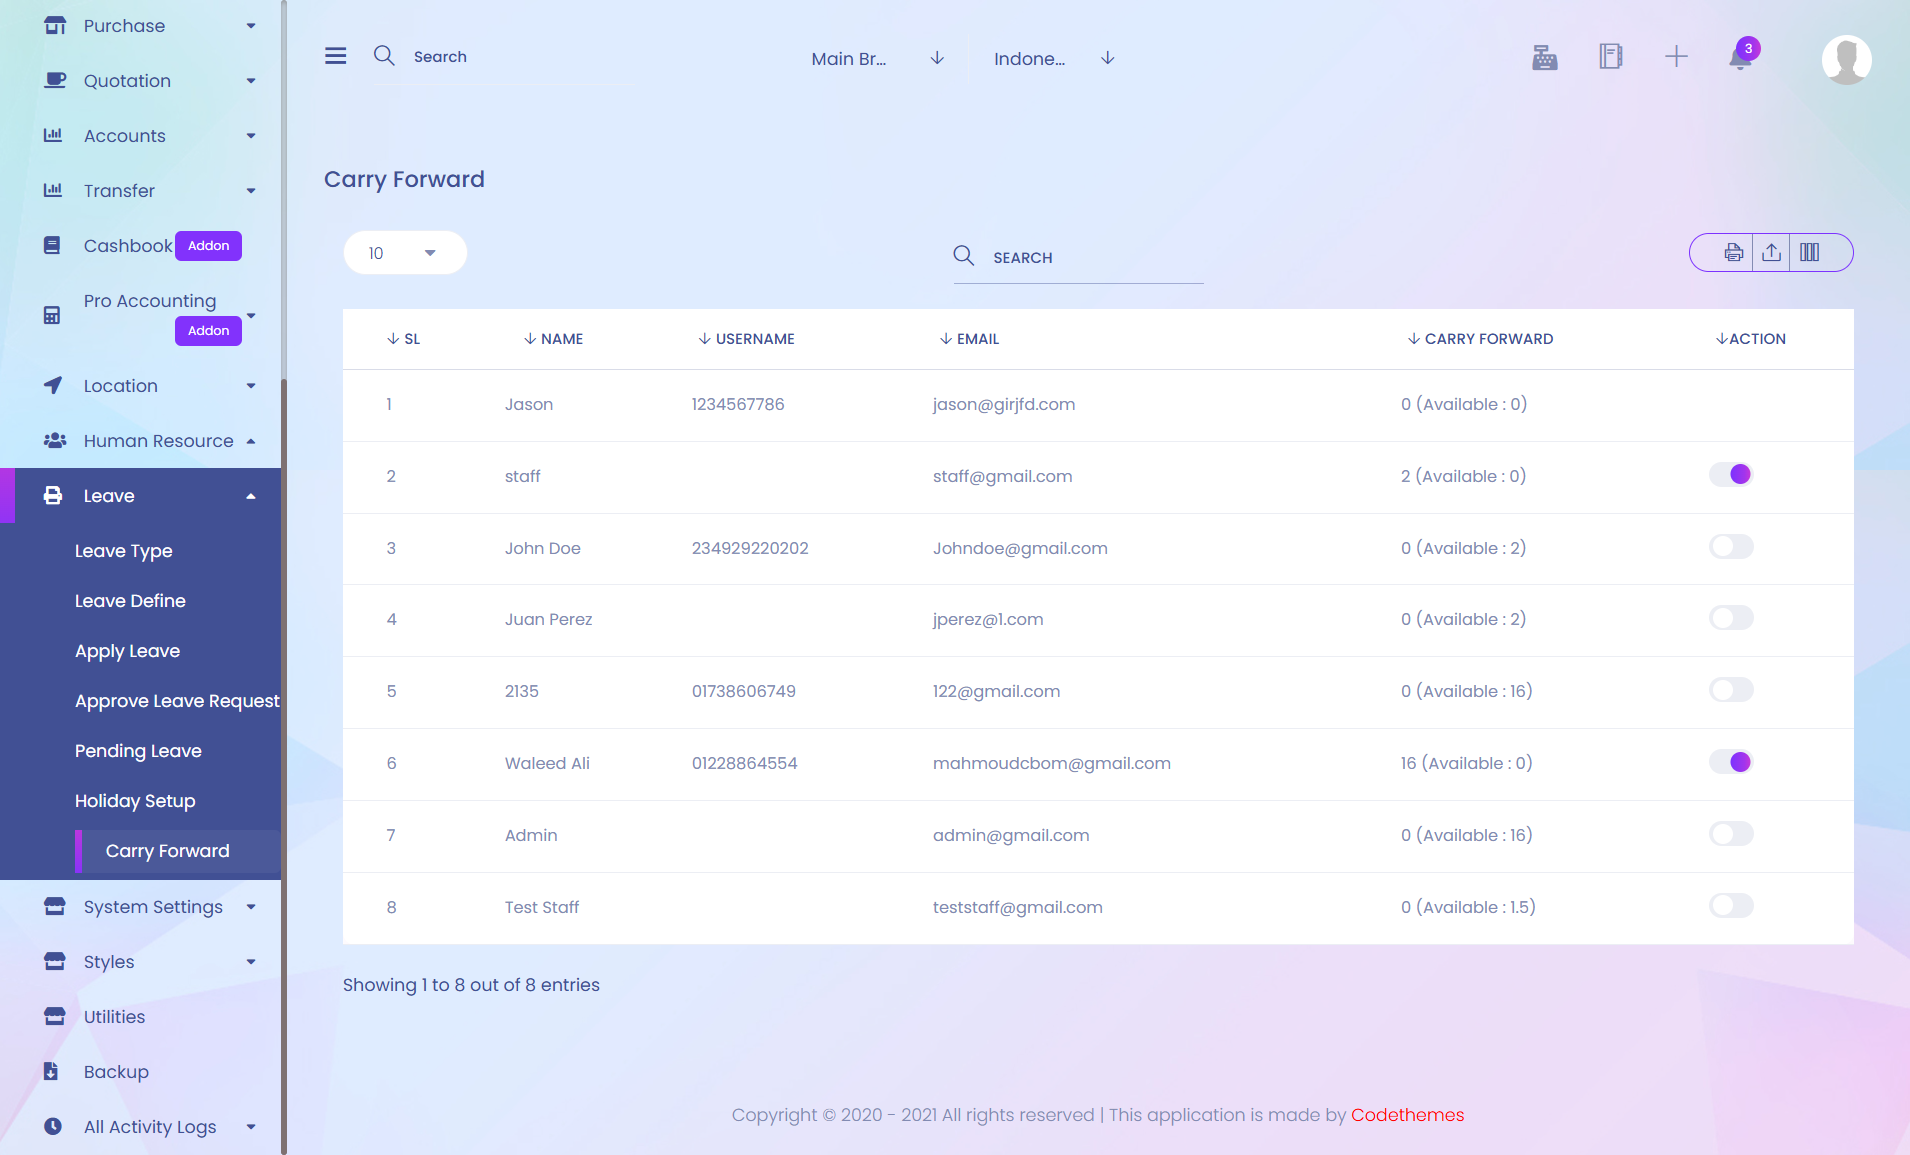
Task: Click the top bar search magnifier icon
Action: coord(384,56)
